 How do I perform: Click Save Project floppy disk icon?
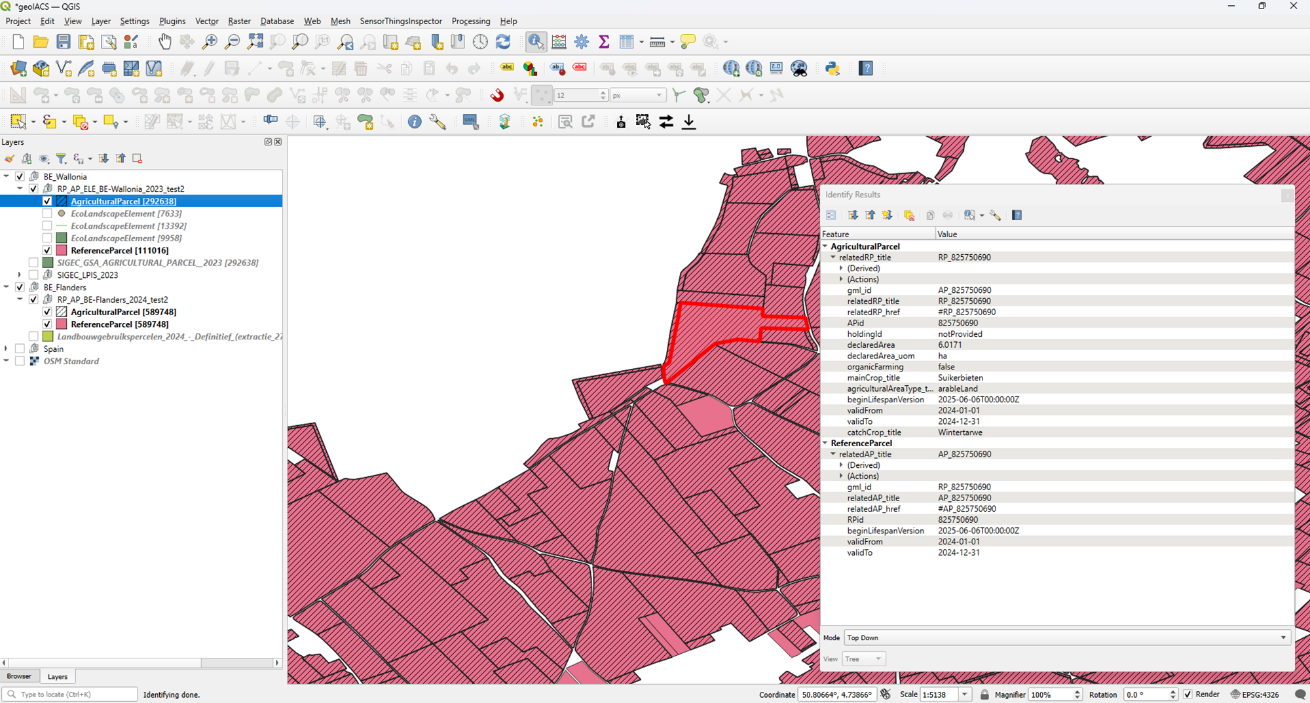pyautogui.click(x=63, y=42)
